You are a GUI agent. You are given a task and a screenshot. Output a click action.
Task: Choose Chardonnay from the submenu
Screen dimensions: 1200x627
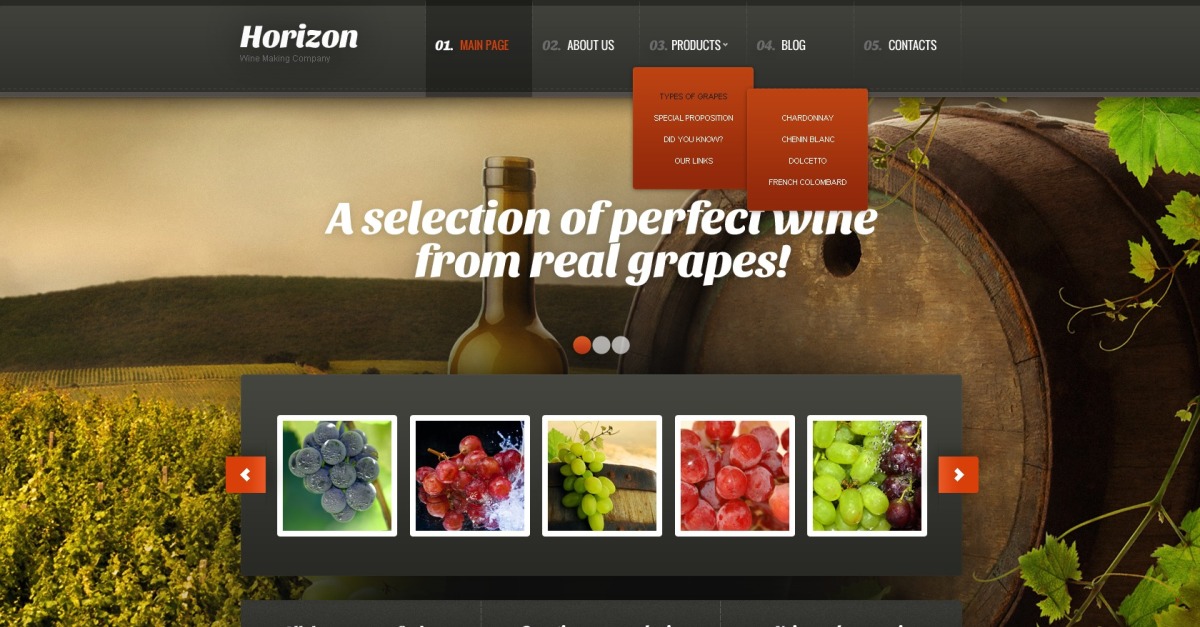pos(808,118)
